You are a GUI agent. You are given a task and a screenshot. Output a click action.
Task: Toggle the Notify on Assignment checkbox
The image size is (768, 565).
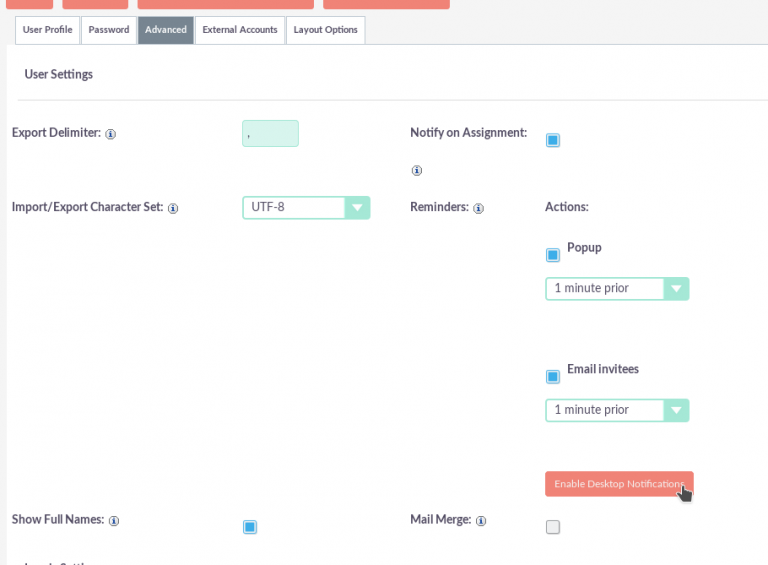point(553,141)
